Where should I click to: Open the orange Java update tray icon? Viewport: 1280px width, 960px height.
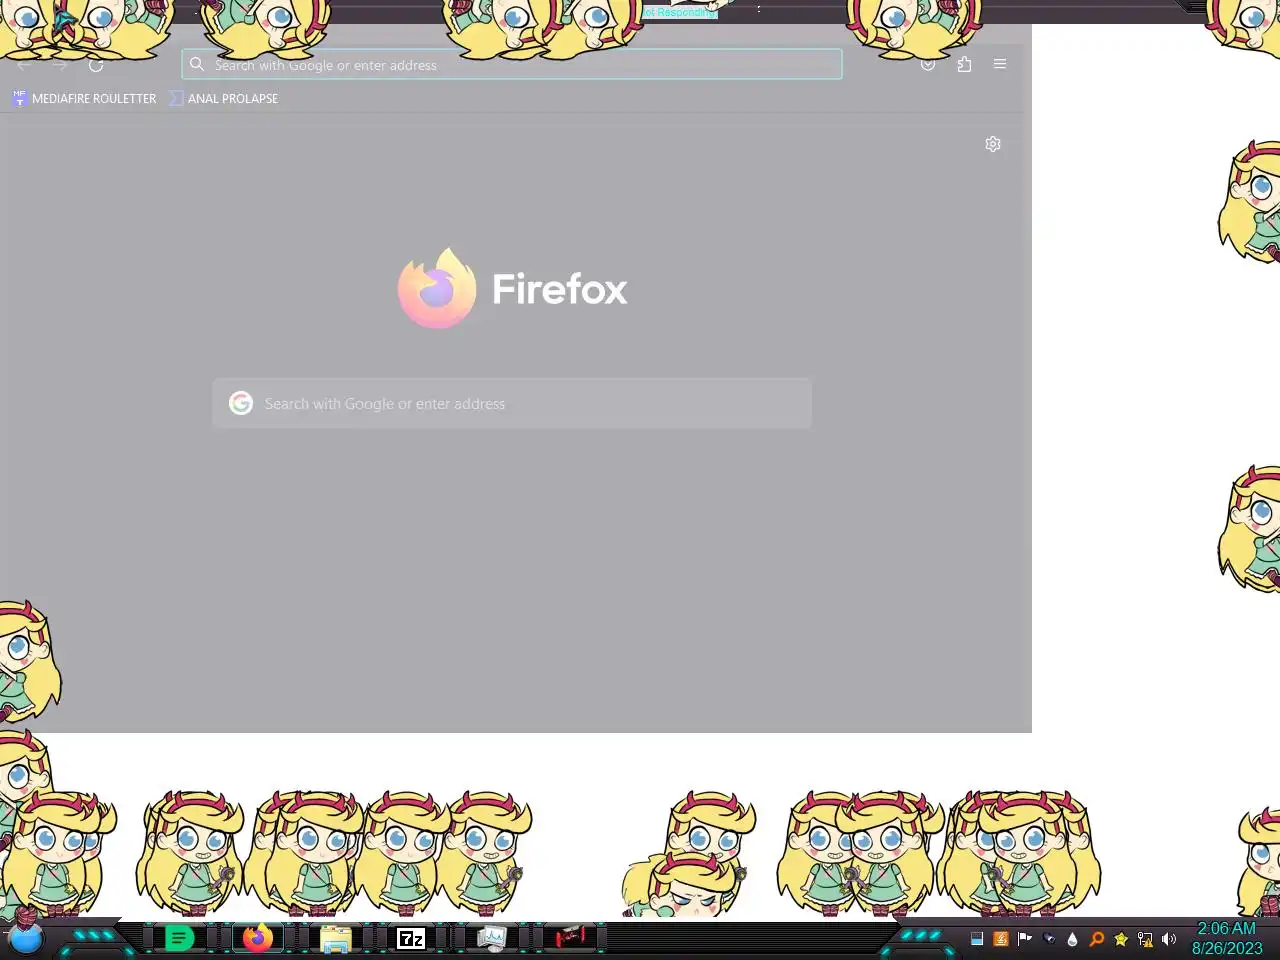tap(1001, 939)
